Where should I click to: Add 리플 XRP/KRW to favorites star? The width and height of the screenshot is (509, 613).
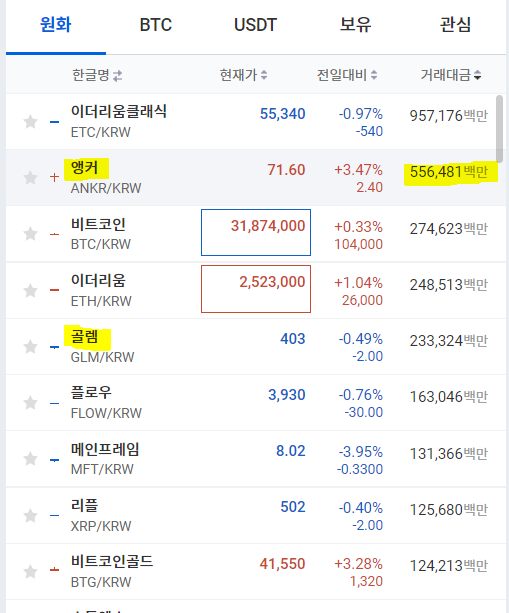click(30, 516)
